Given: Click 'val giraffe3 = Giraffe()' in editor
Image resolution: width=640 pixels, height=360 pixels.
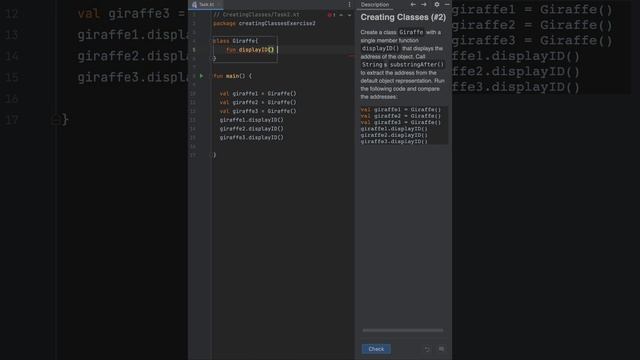Looking at the screenshot, I should coord(258,111).
